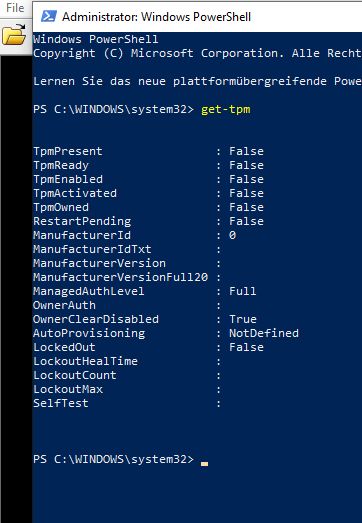
Task: Click the PowerShell icon in the title bar
Action: tap(49, 16)
